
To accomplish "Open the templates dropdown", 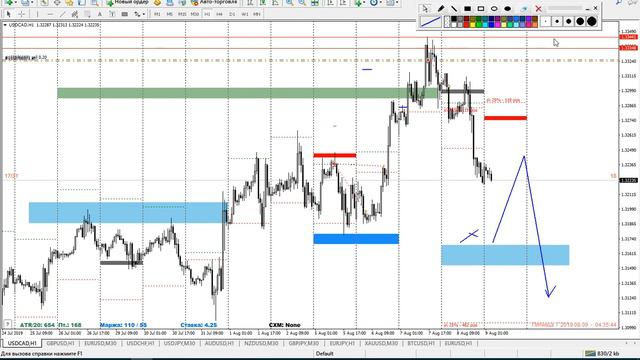I will (x=391, y=2).
